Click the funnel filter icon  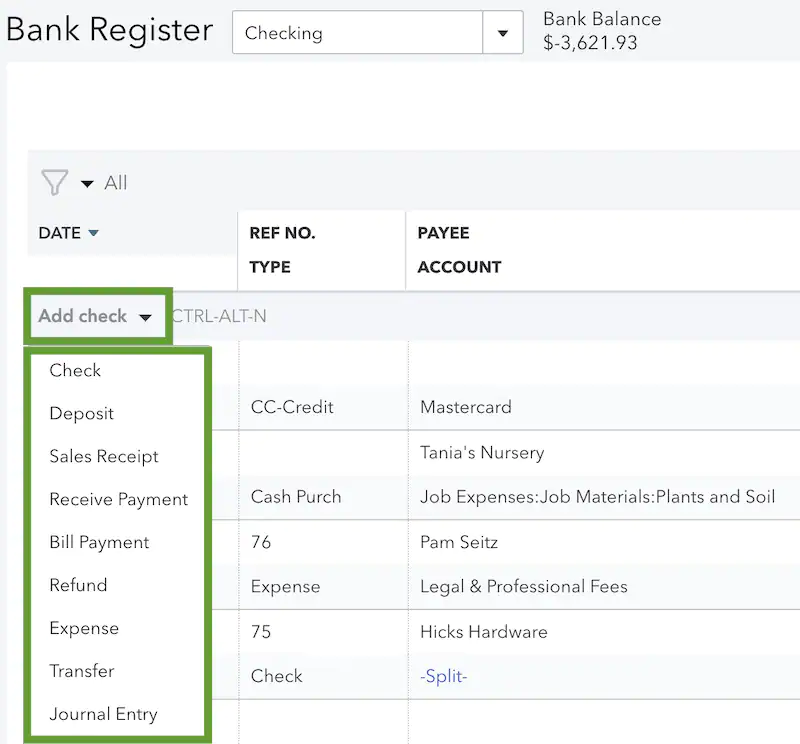coord(54,183)
